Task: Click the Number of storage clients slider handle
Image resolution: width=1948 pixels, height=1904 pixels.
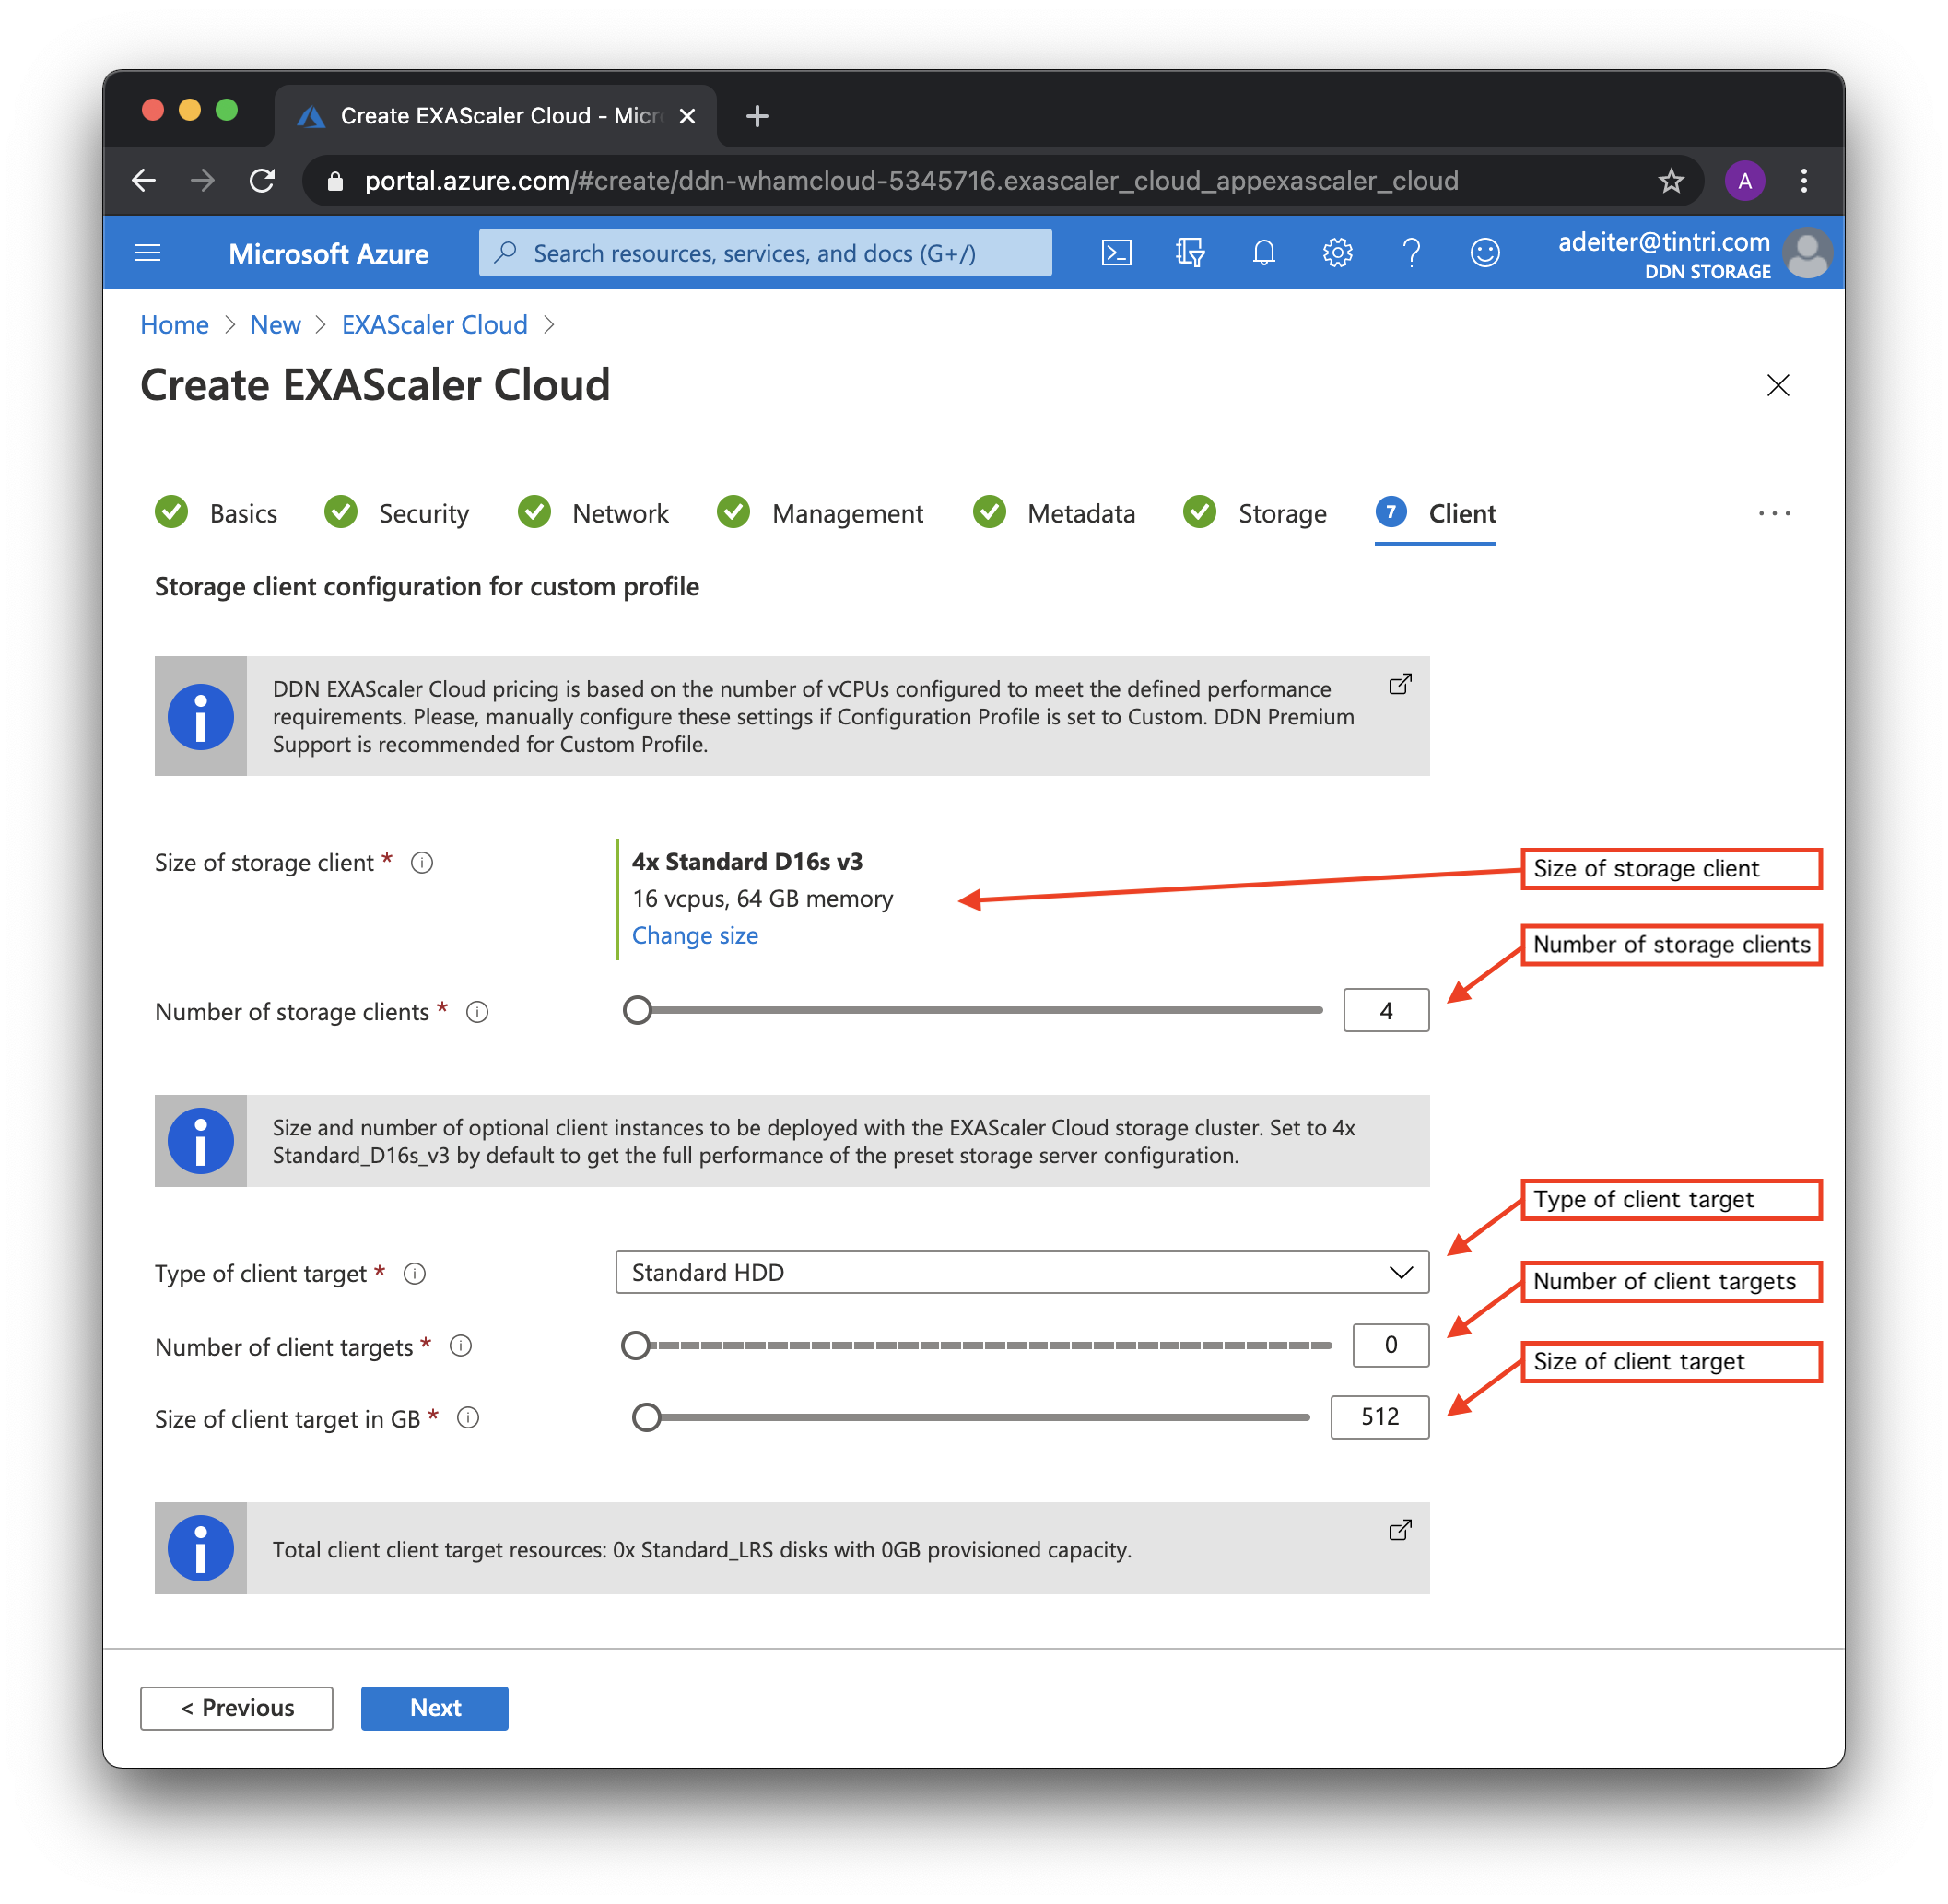Action: coord(637,1011)
